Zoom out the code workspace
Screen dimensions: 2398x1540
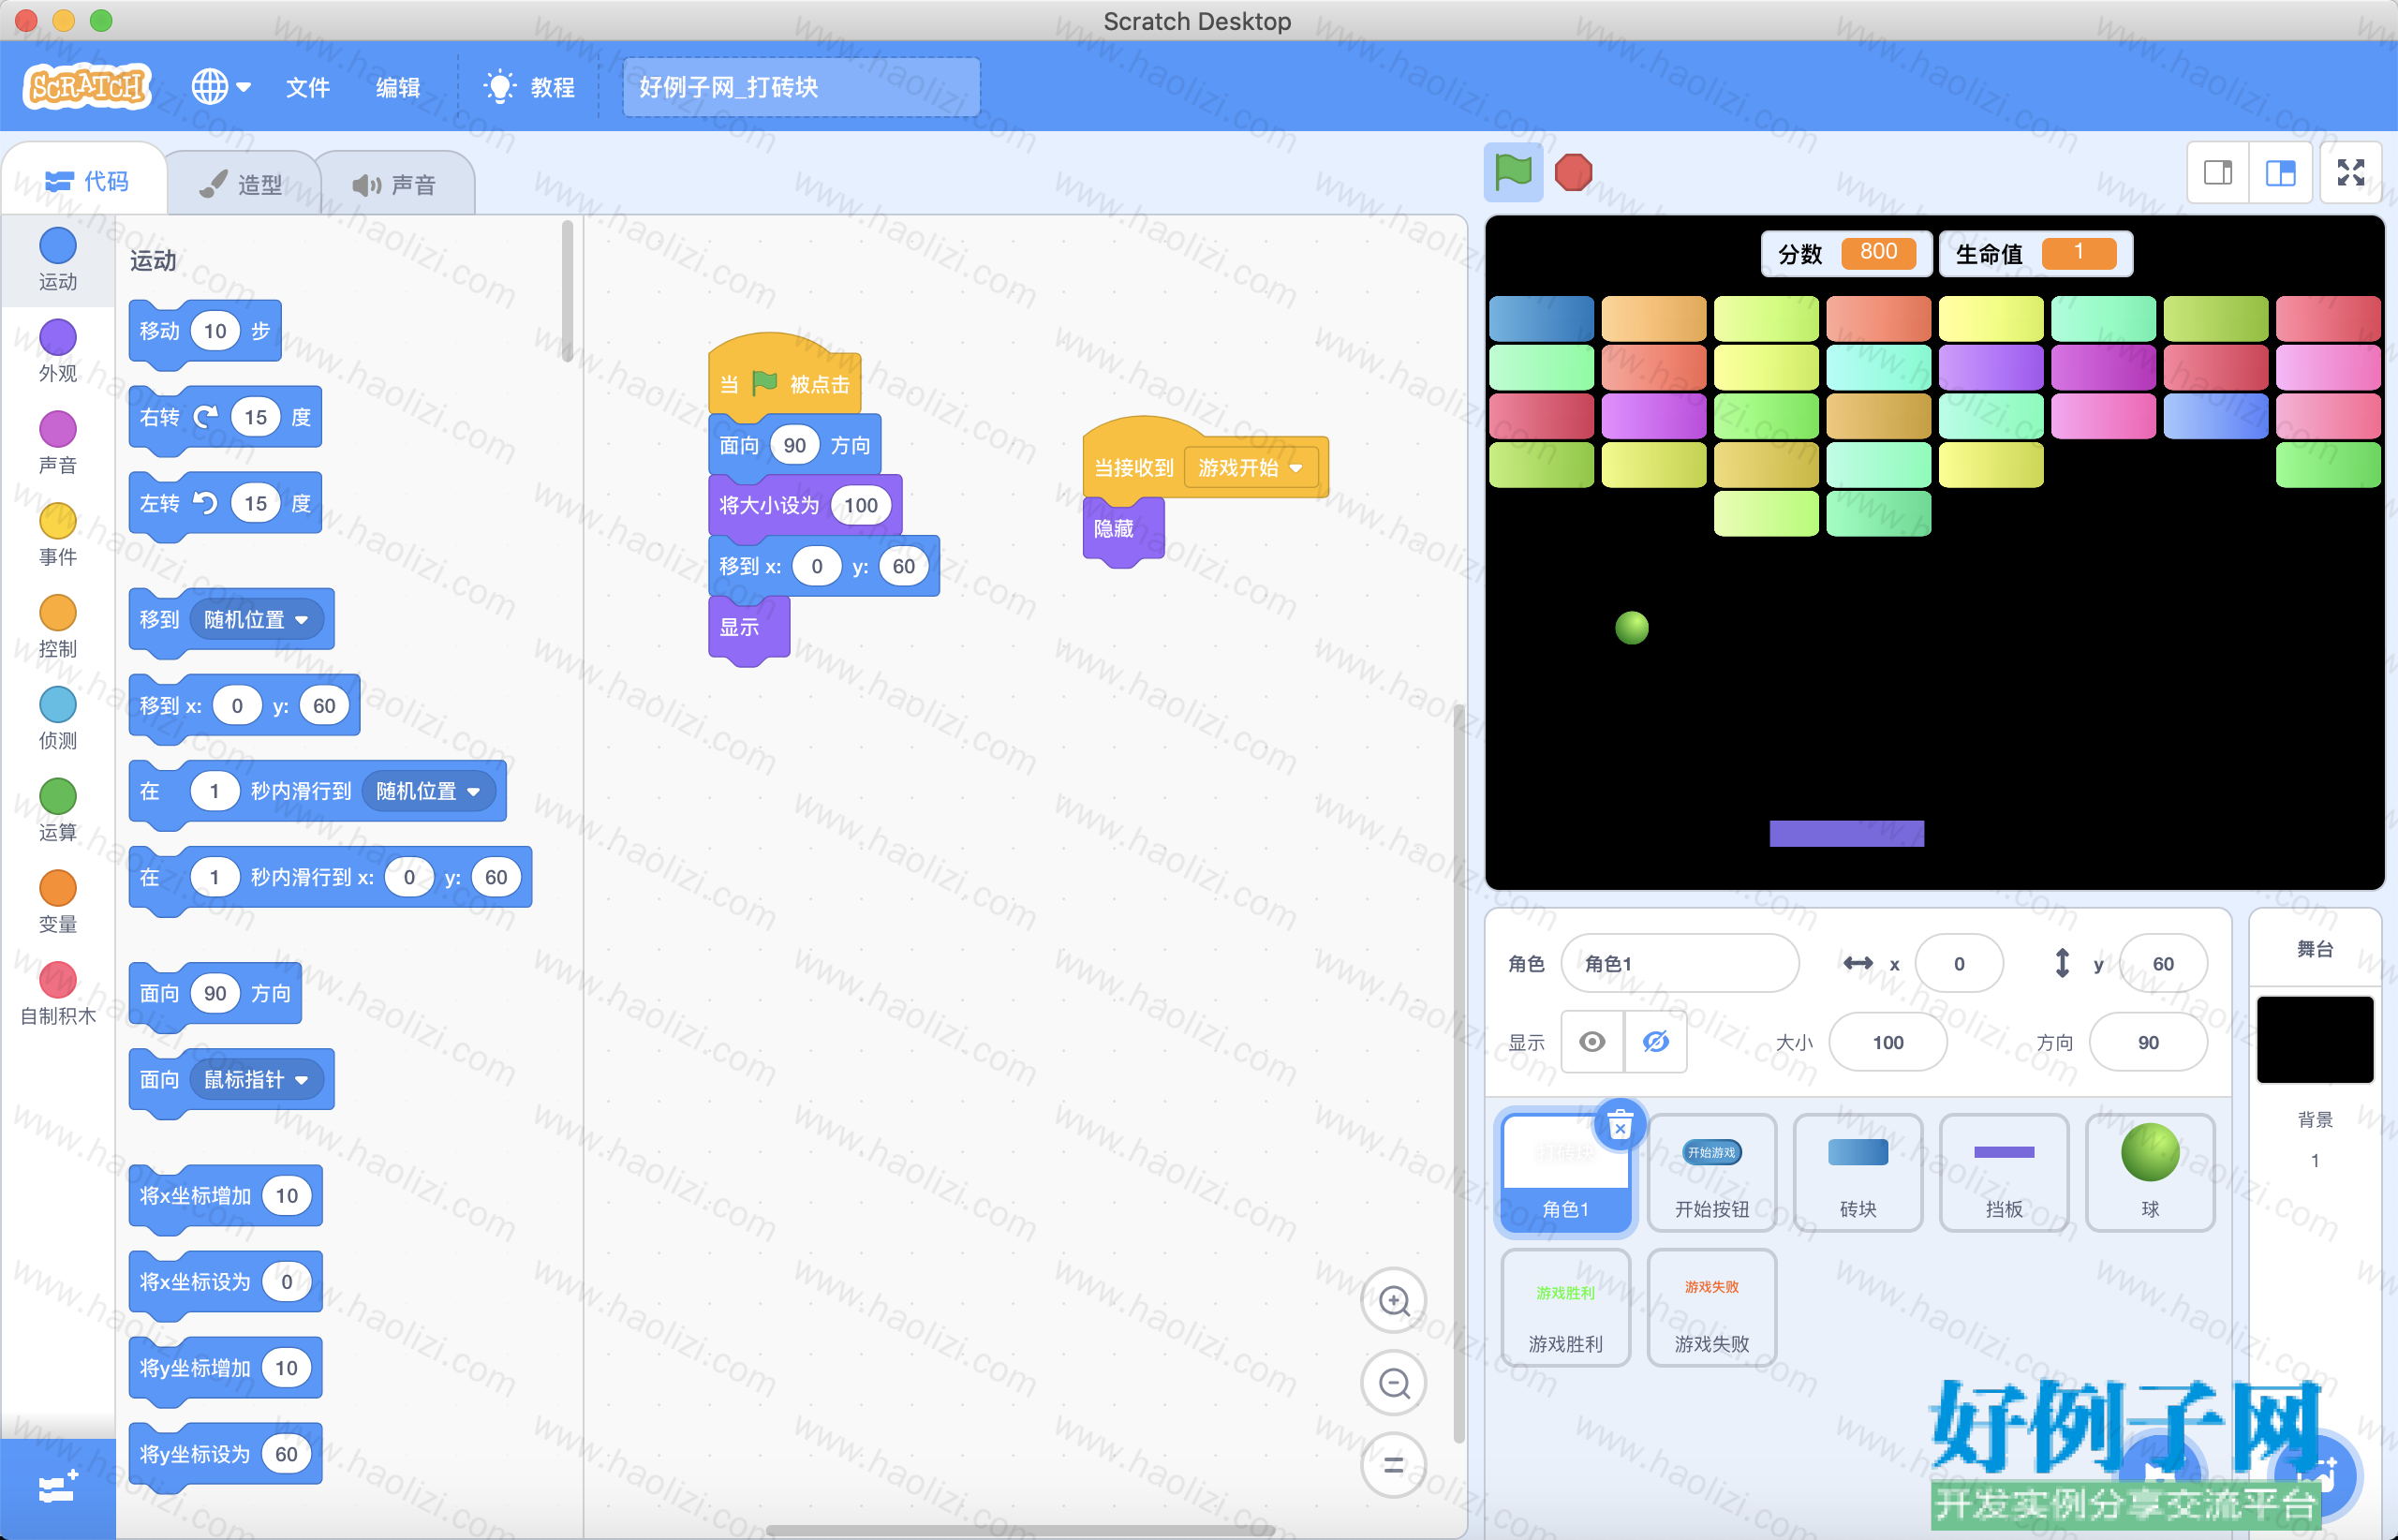point(1394,1384)
